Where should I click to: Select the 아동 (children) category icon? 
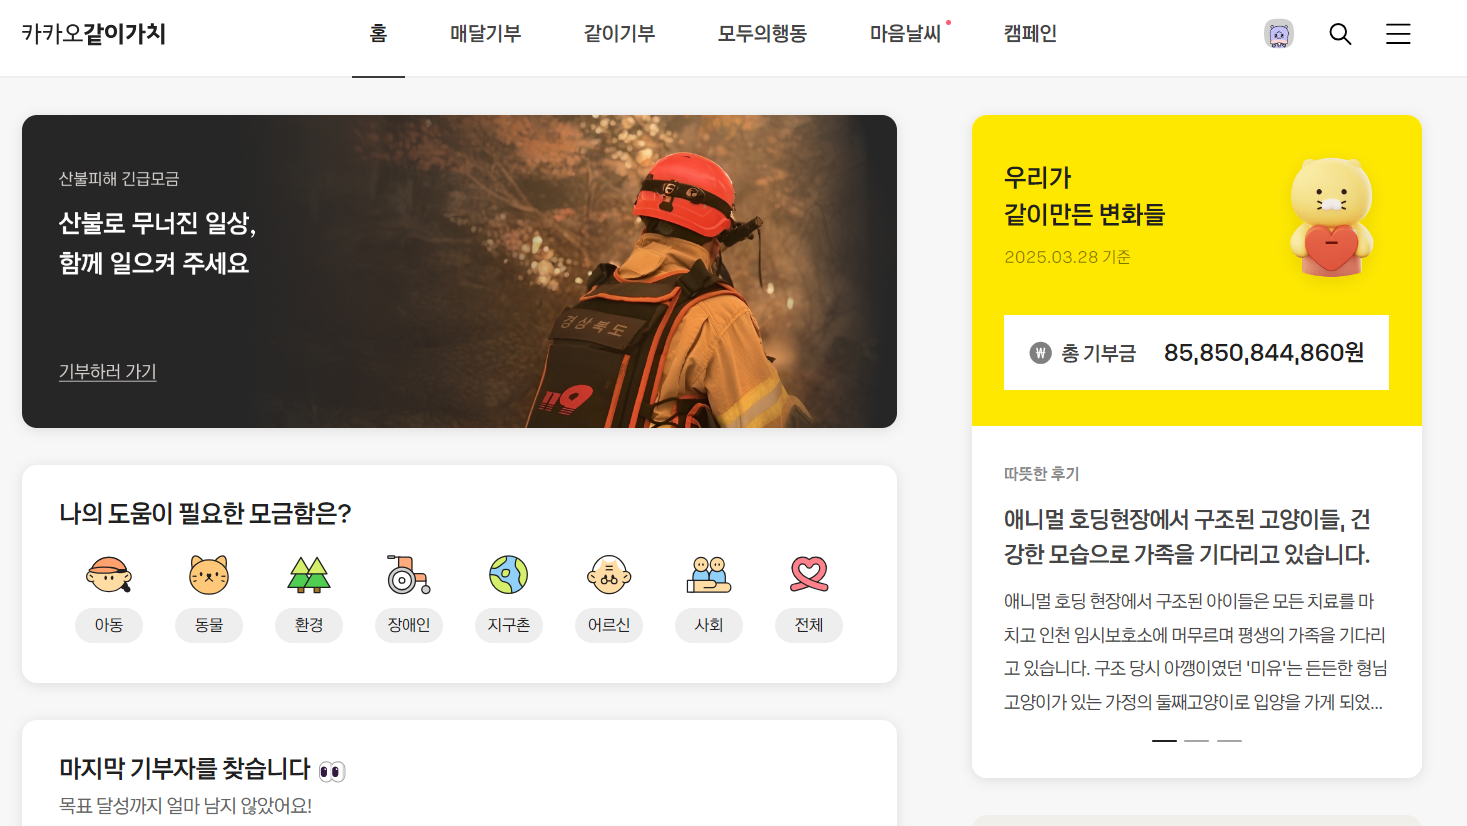109,575
